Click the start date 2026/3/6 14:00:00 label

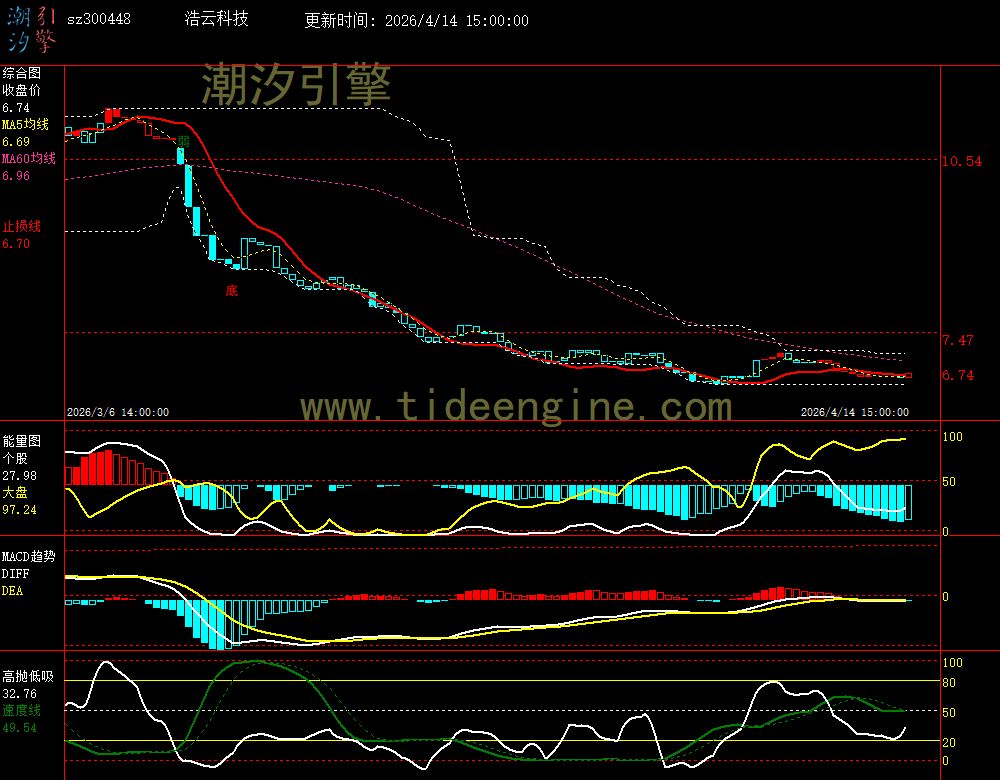click(118, 411)
